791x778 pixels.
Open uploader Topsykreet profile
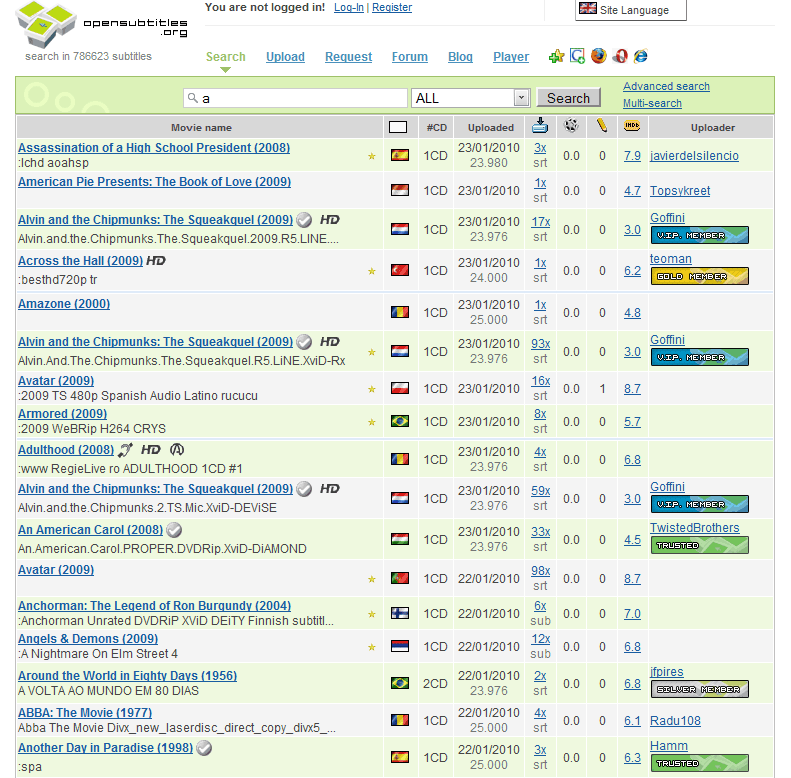[680, 191]
